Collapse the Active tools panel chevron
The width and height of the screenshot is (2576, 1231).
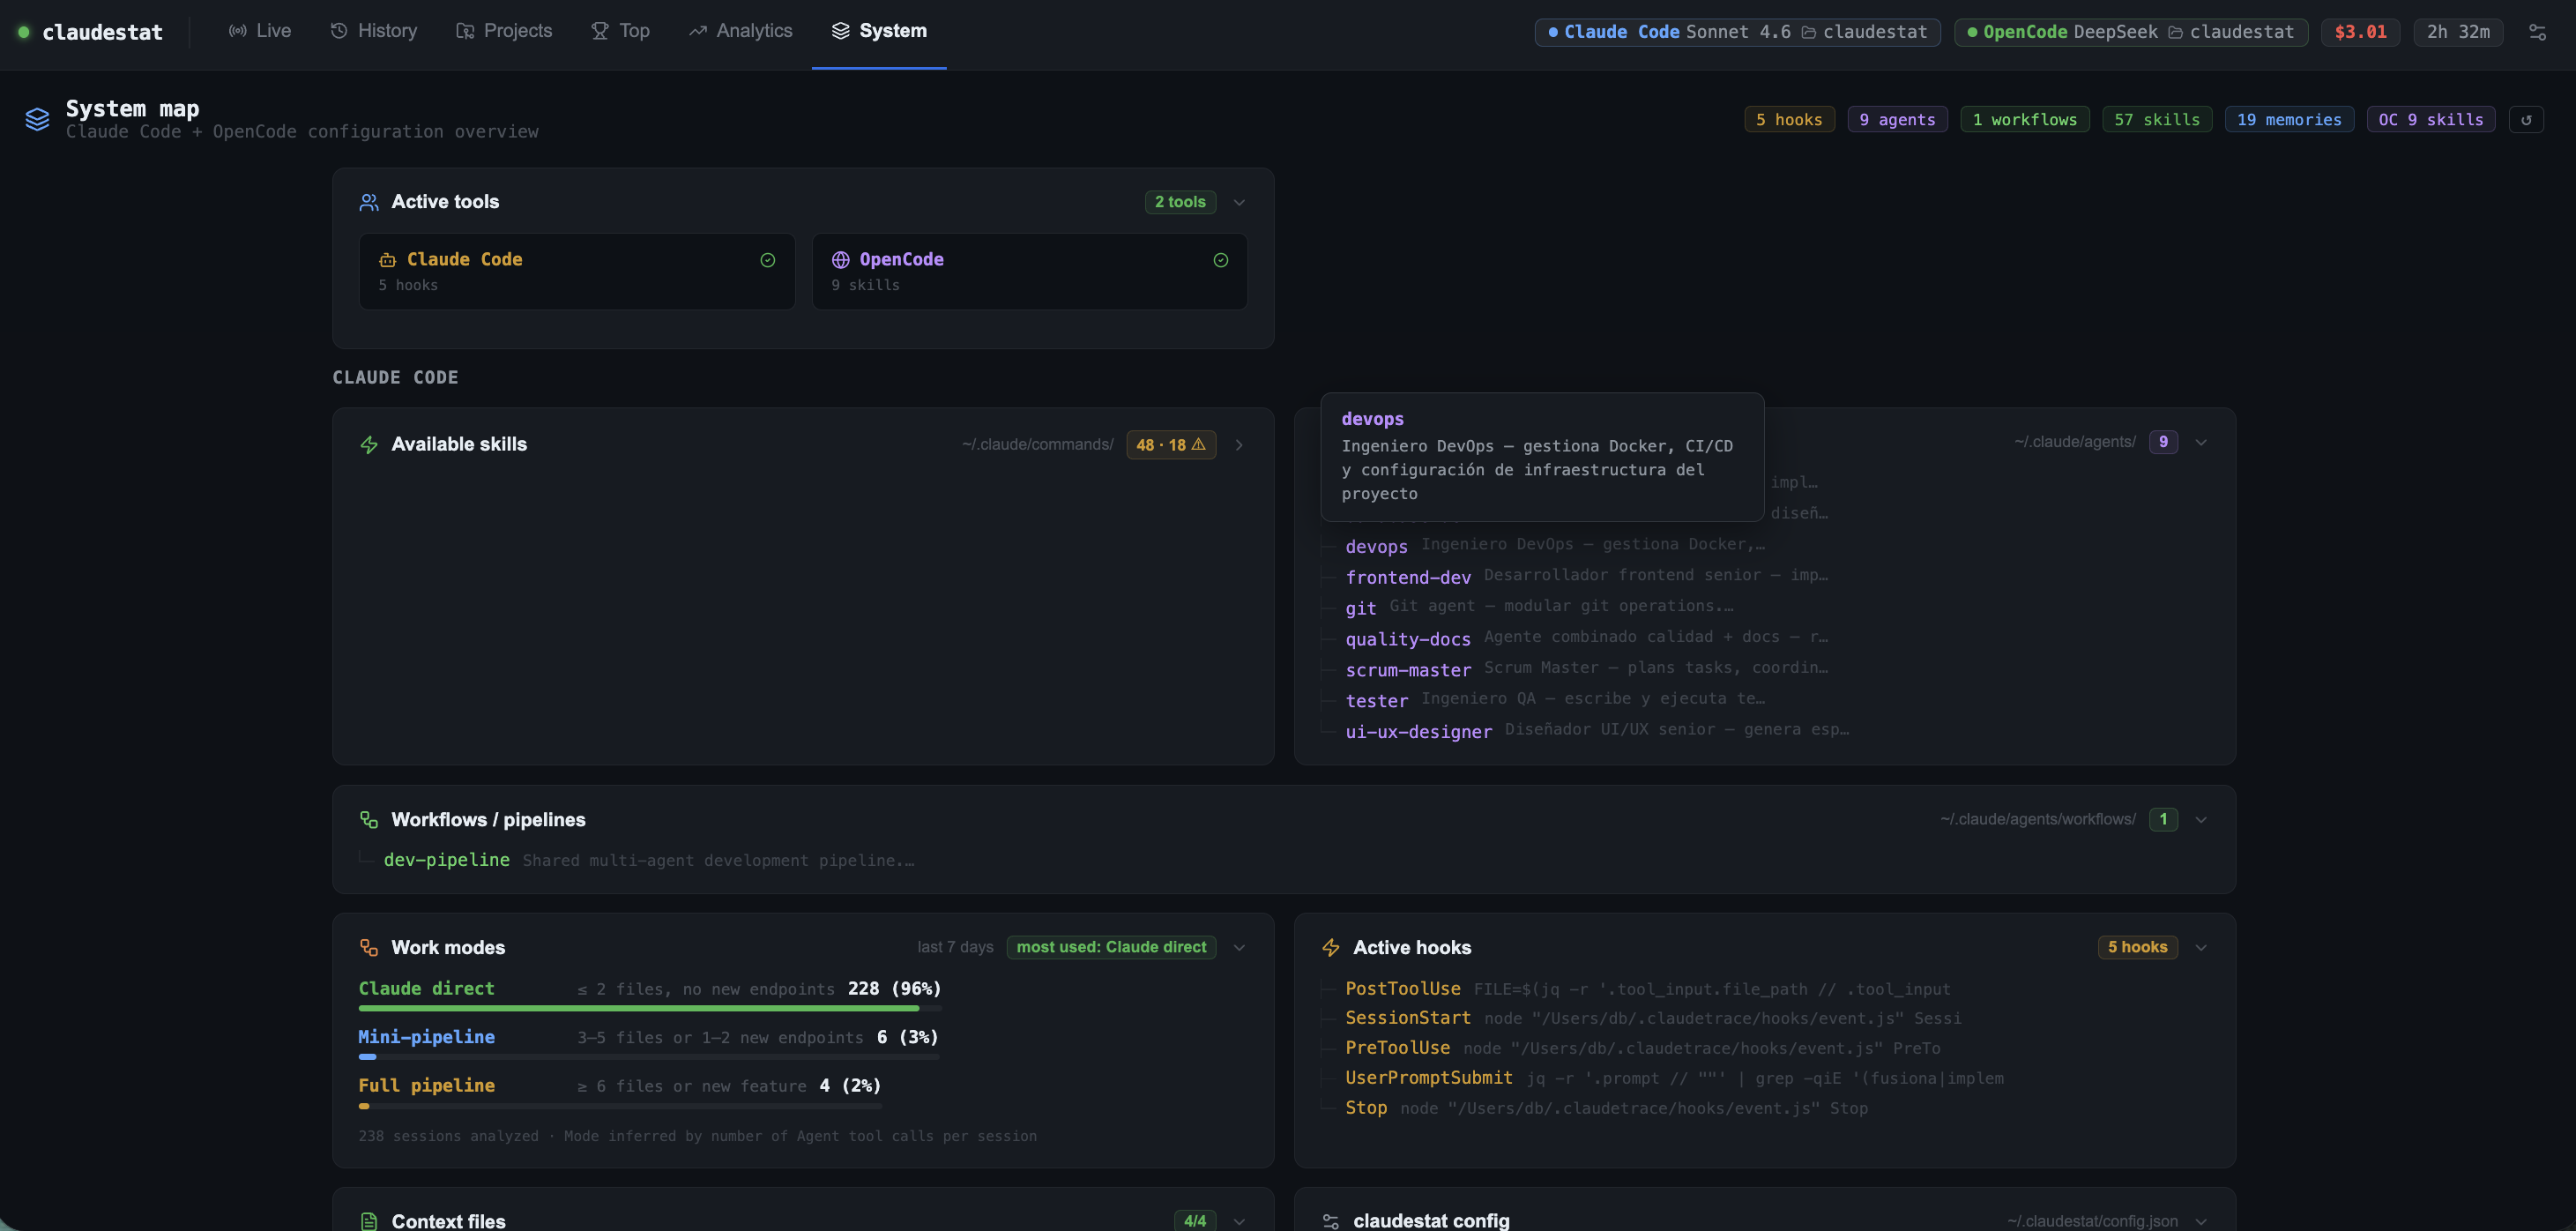point(1239,202)
